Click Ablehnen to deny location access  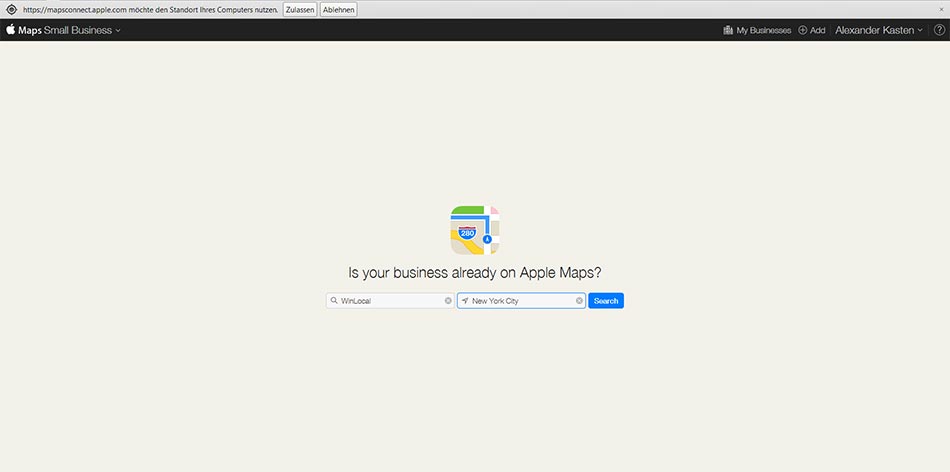coord(338,10)
